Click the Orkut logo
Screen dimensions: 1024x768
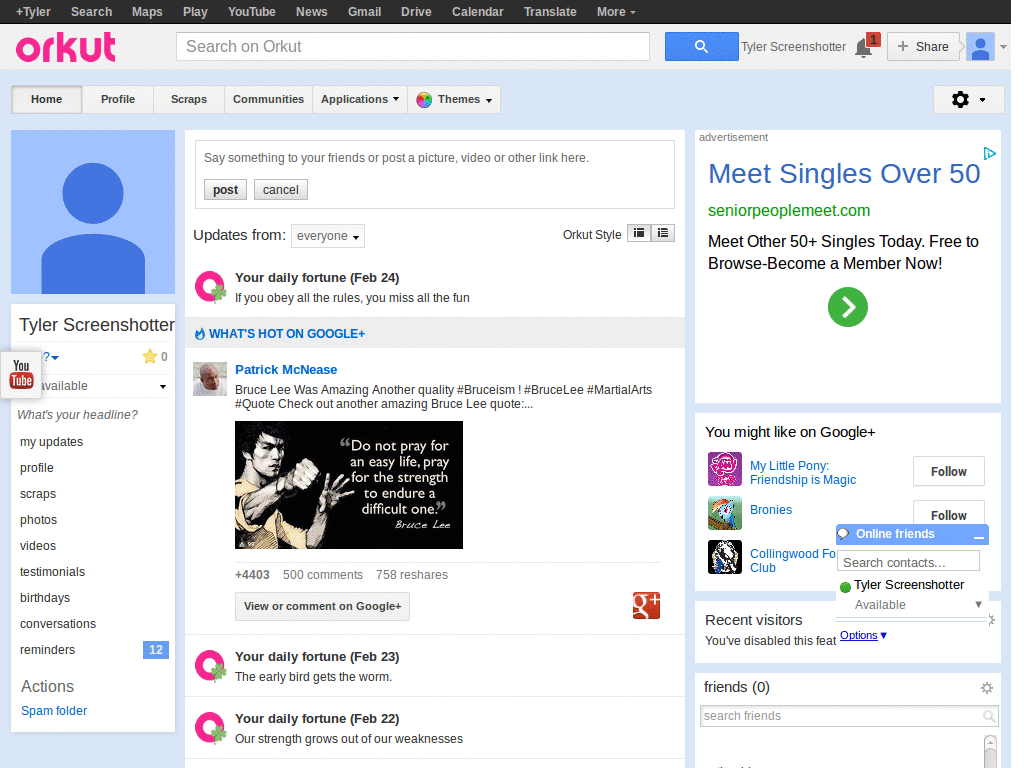pos(65,47)
